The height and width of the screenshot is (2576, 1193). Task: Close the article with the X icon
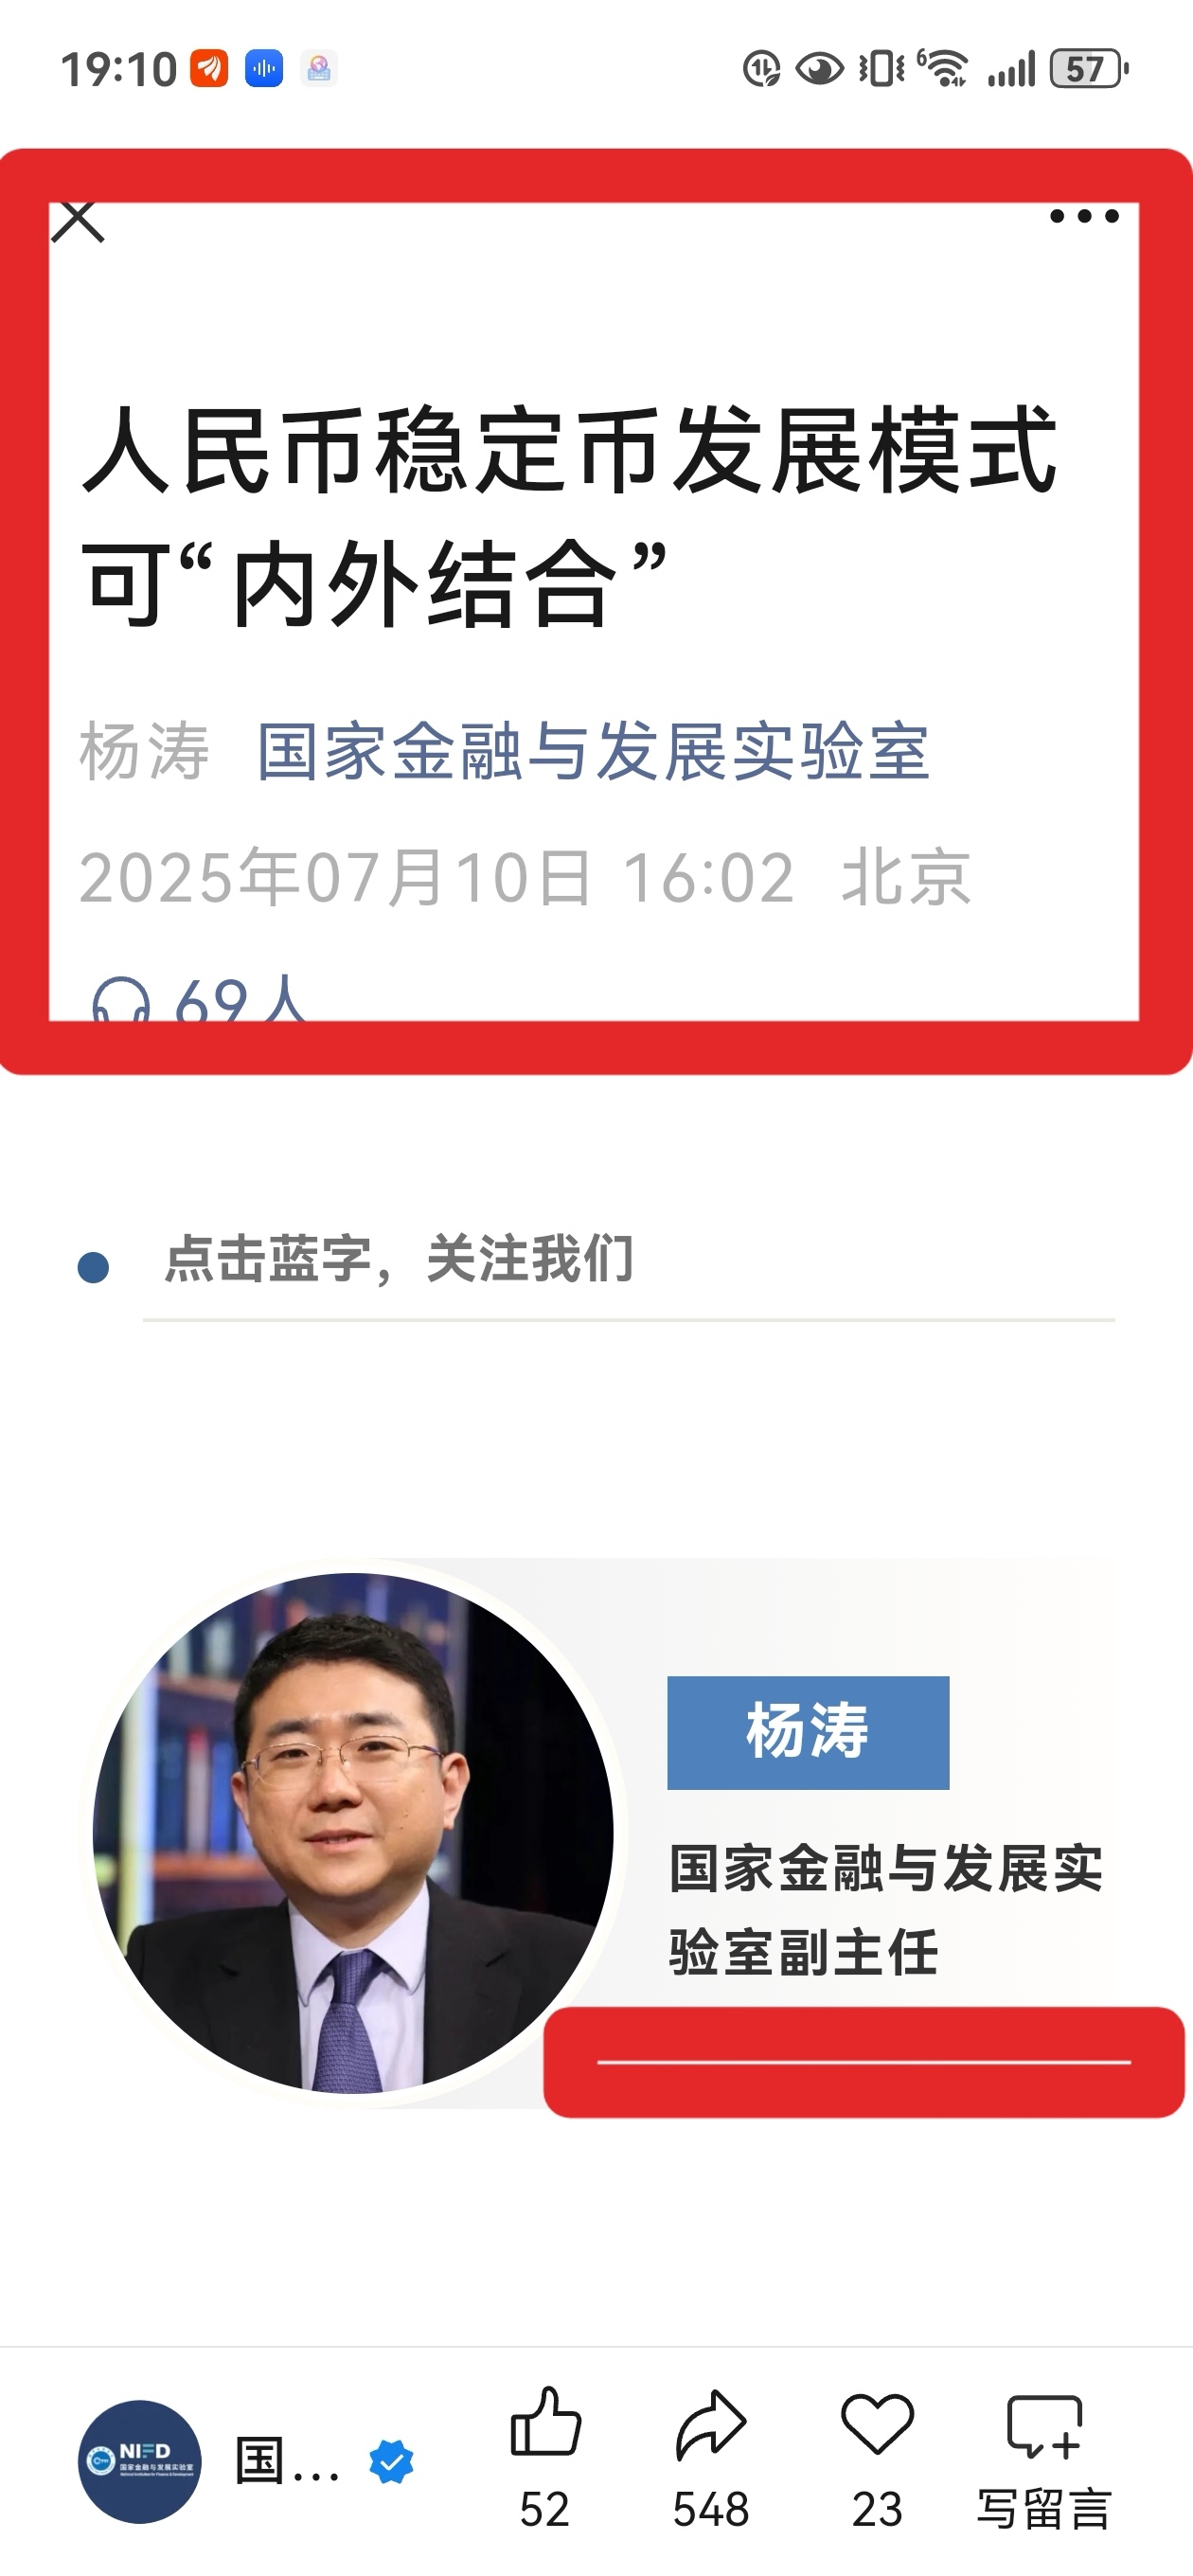point(78,221)
